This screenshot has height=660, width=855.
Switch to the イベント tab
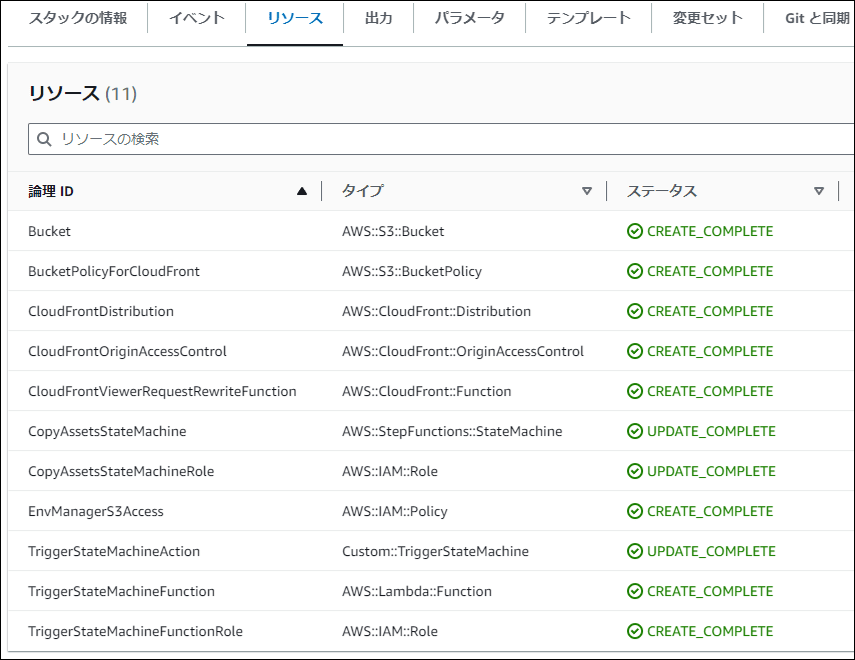coord(197,18)
